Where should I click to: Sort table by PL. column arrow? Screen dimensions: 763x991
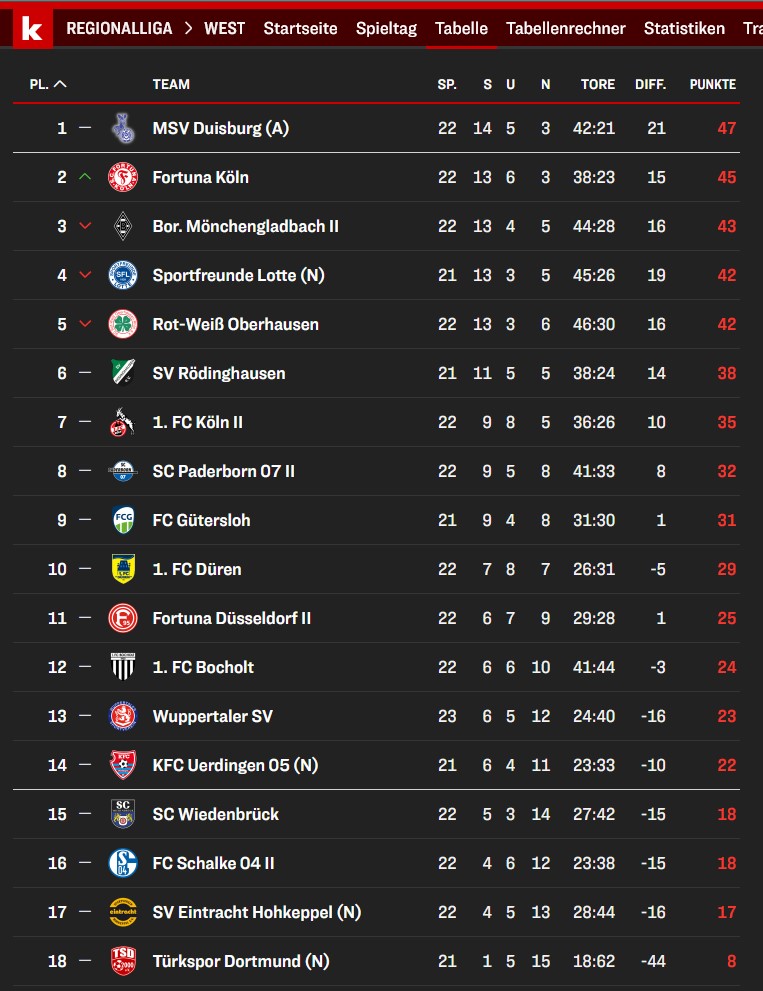click(x=60, y=85)
